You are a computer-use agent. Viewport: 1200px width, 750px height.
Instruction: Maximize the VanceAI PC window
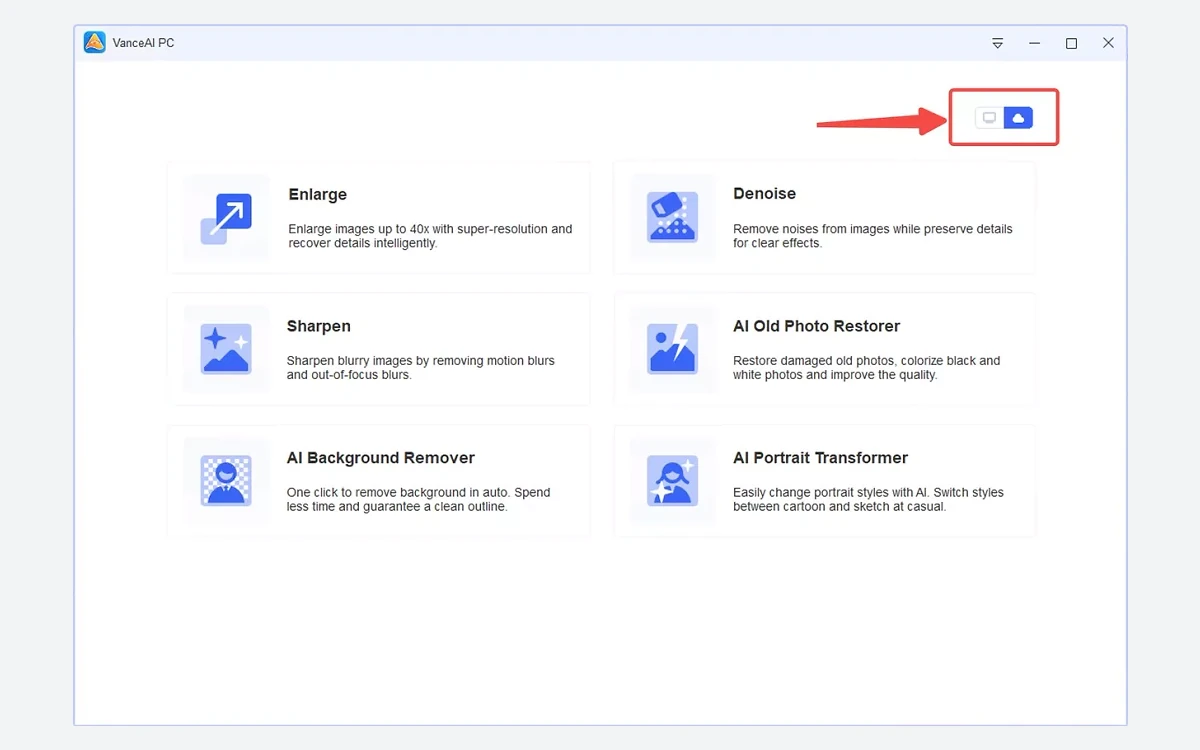1071,43
